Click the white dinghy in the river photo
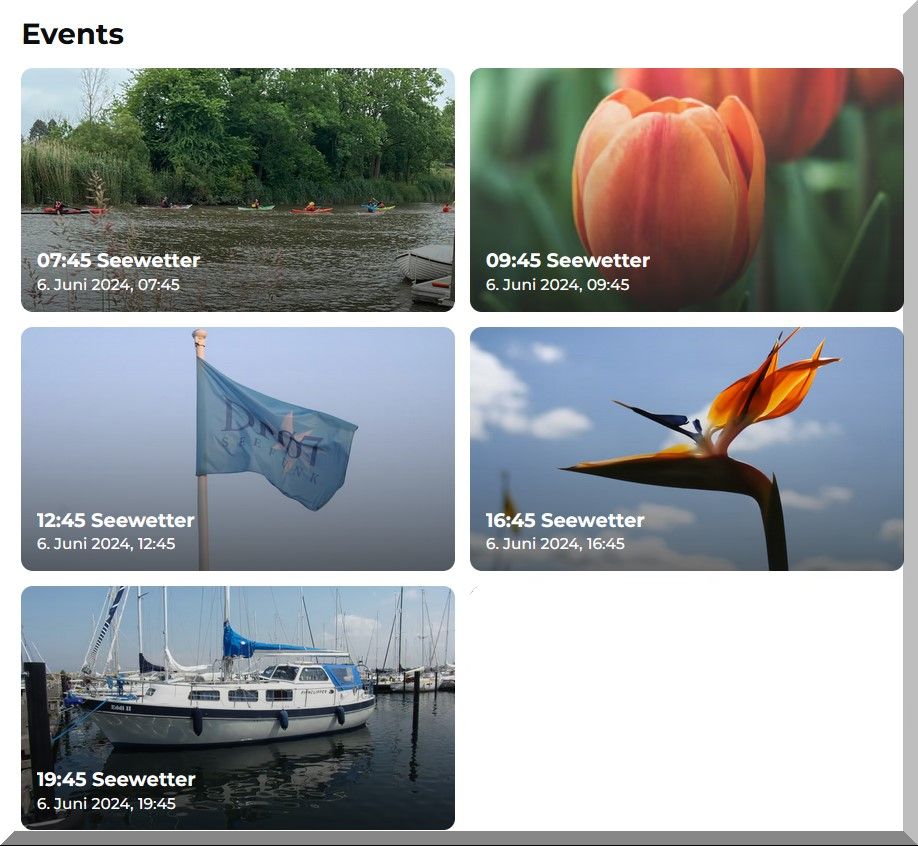 click(424, 262)
